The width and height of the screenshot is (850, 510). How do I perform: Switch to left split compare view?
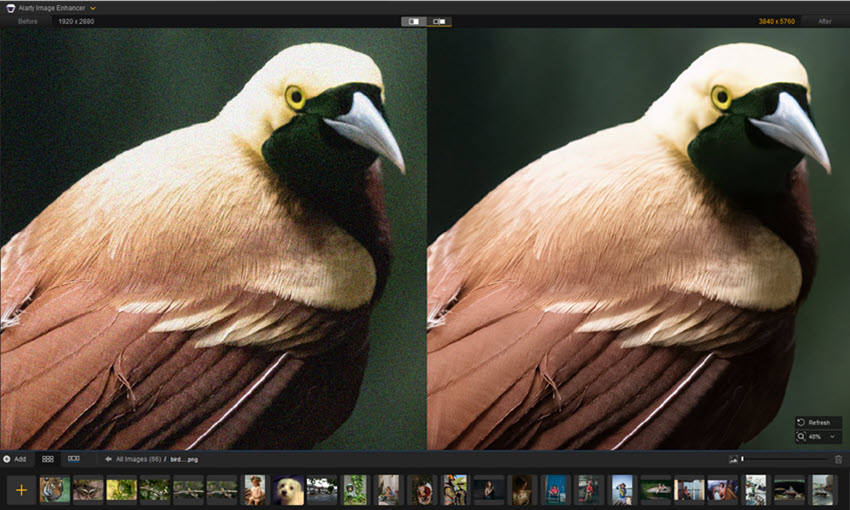coord(414,21)
